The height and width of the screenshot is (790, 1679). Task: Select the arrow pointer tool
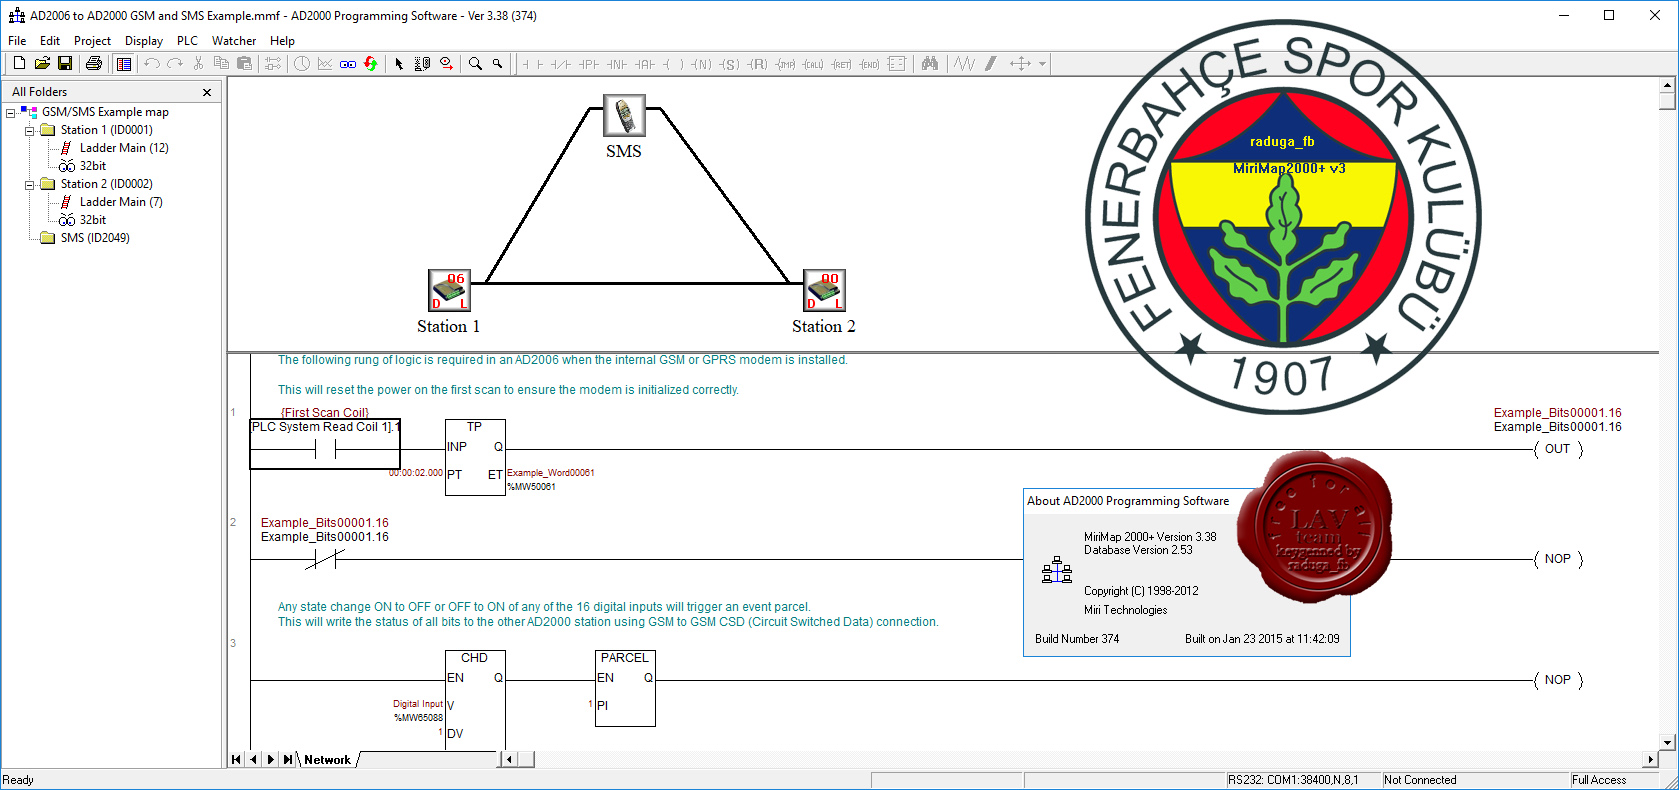pyautogui.click(x=399, y=64)
